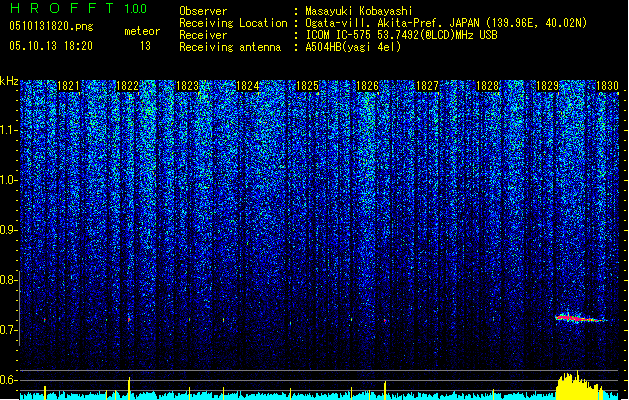Click the meteor label
629x400 pixels.
(x=142, y=31)
